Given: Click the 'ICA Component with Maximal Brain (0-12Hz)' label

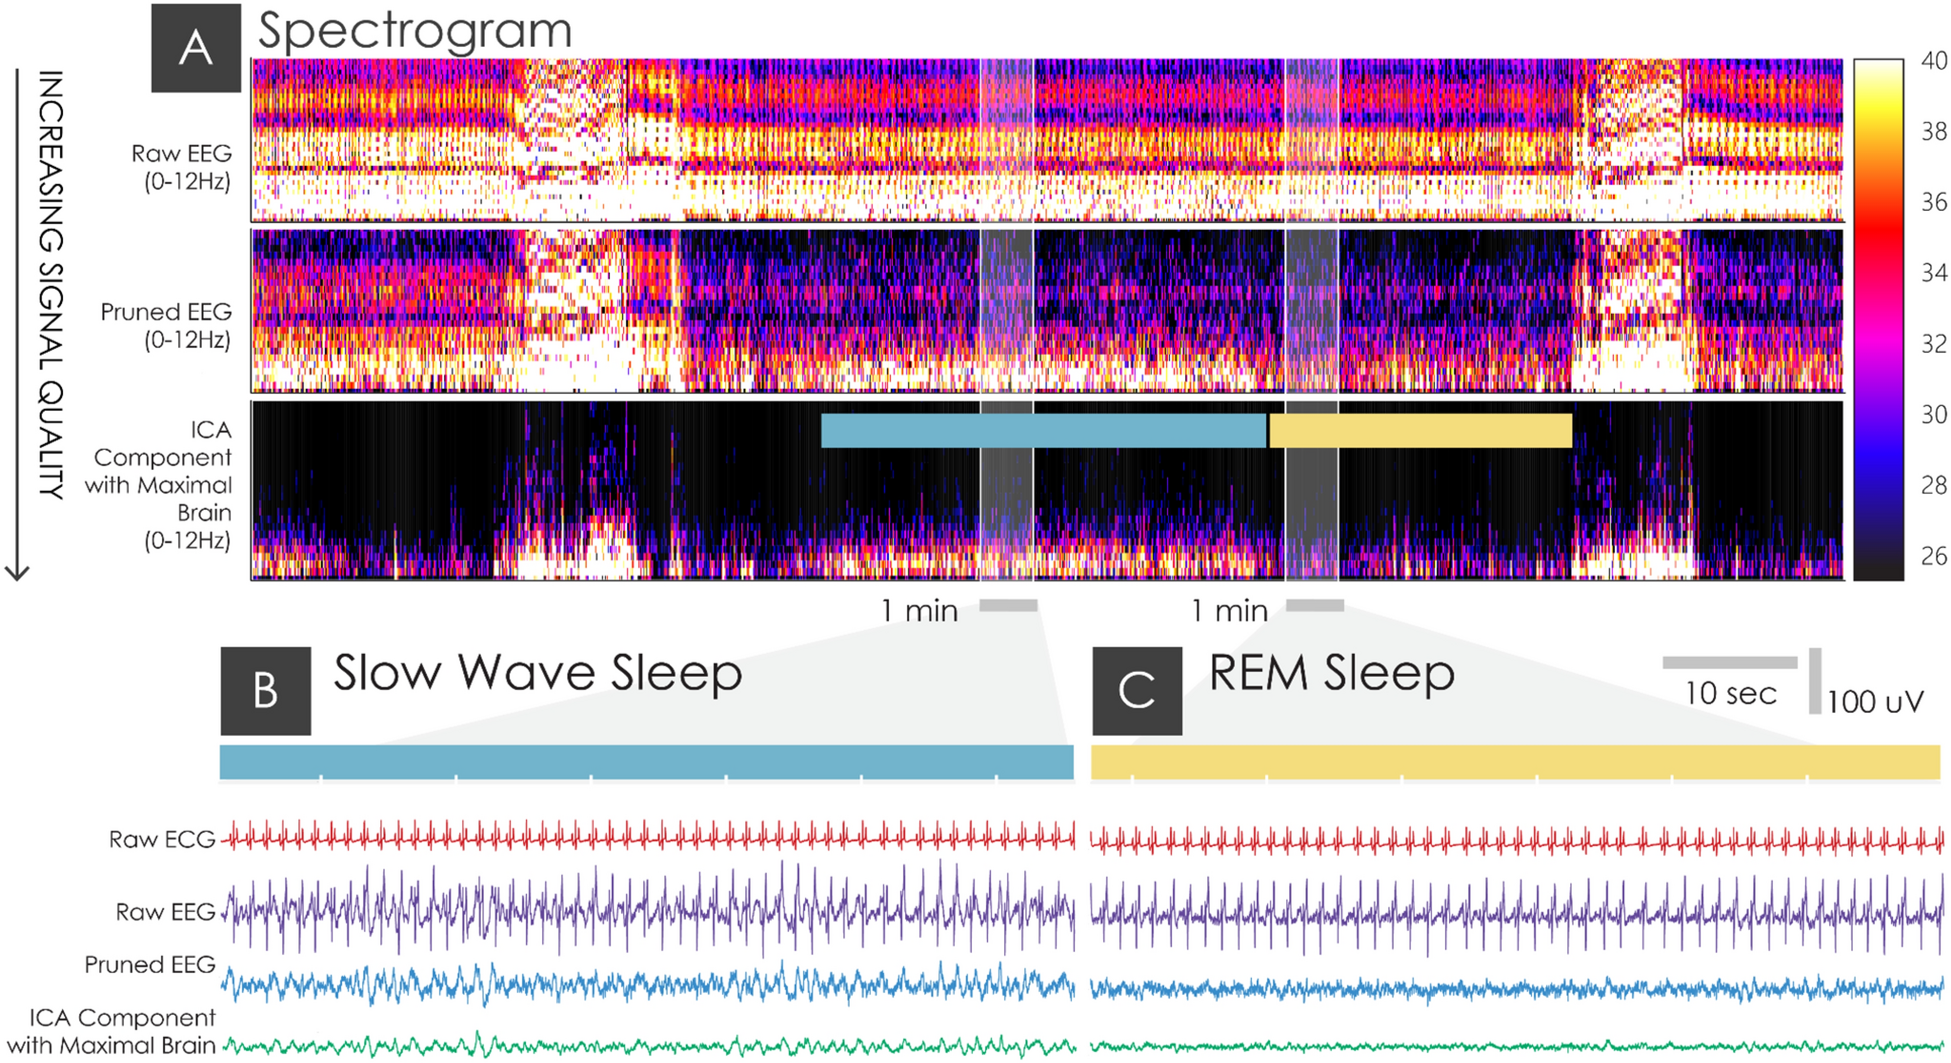Looking at the screenshot, I should [159, 485].
